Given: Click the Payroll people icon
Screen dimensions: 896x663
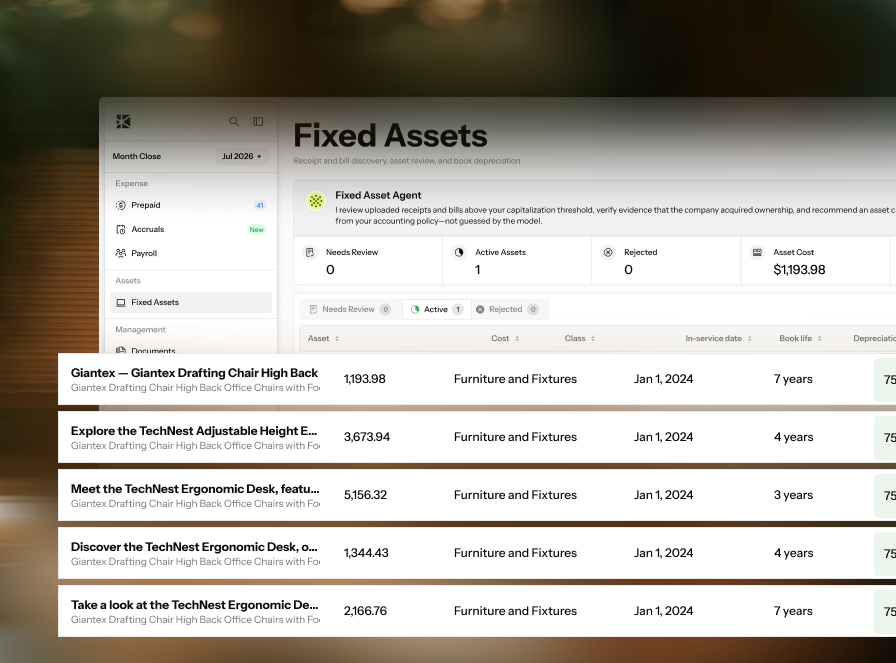Looking at the screenshot, I should [121, 253].
